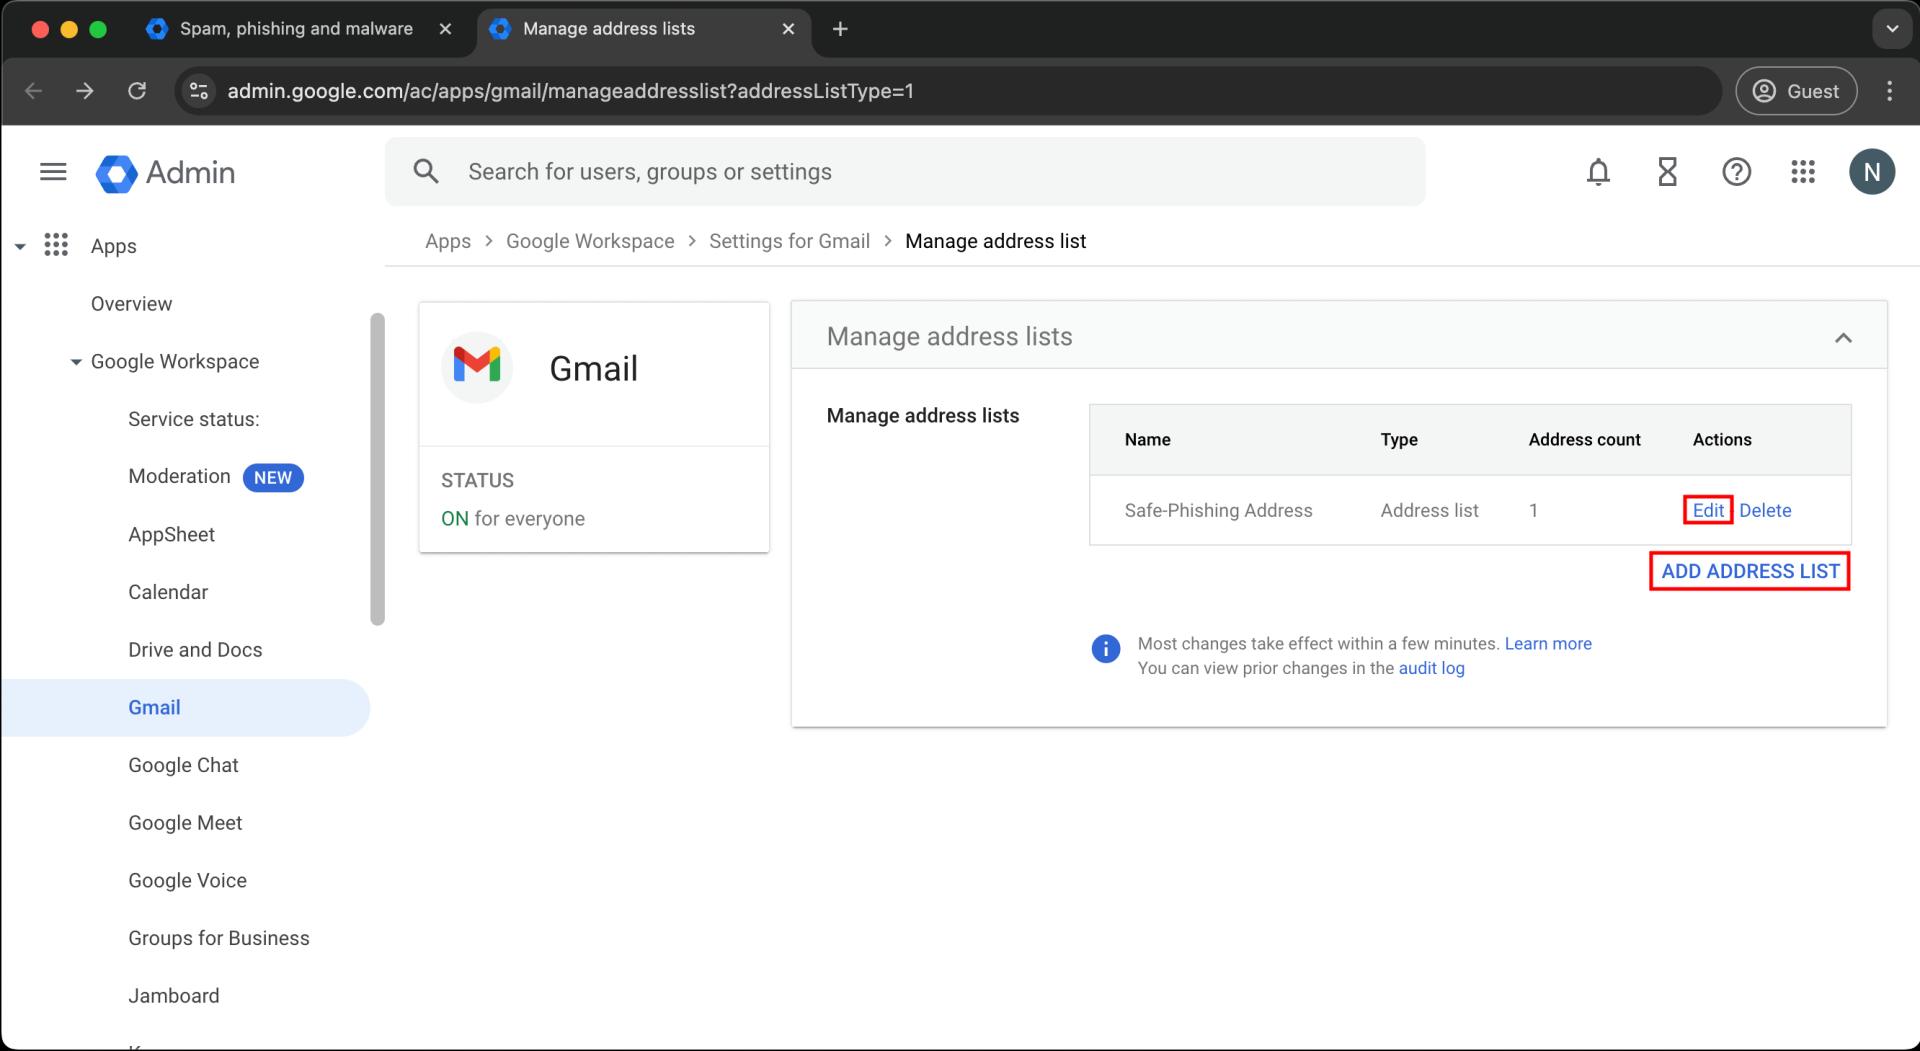Viewport: 1920px width, 1051px height.
Task: Delete the Safe-Phishing Address list
Action: point(1765,510)
